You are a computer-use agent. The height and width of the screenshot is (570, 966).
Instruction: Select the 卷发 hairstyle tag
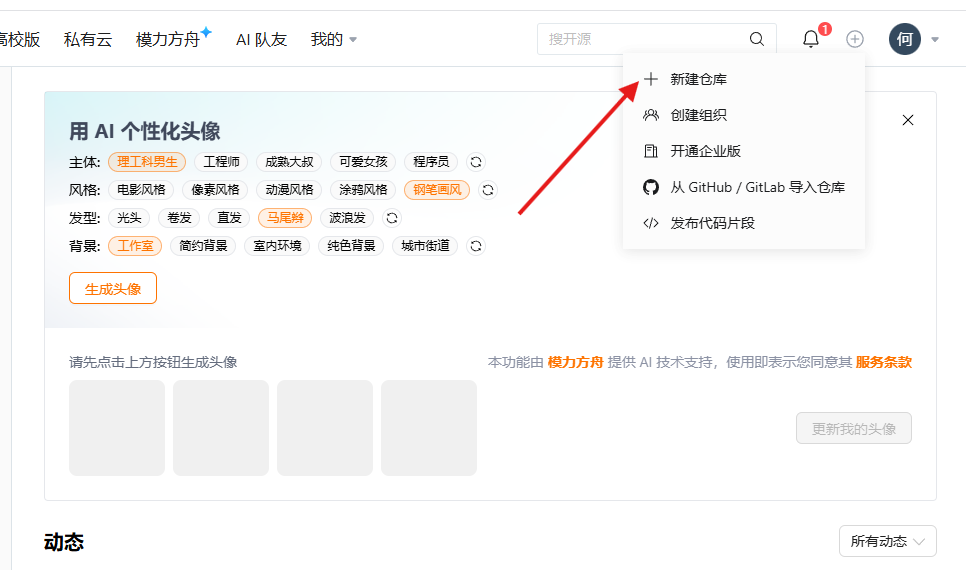(179, 218)
